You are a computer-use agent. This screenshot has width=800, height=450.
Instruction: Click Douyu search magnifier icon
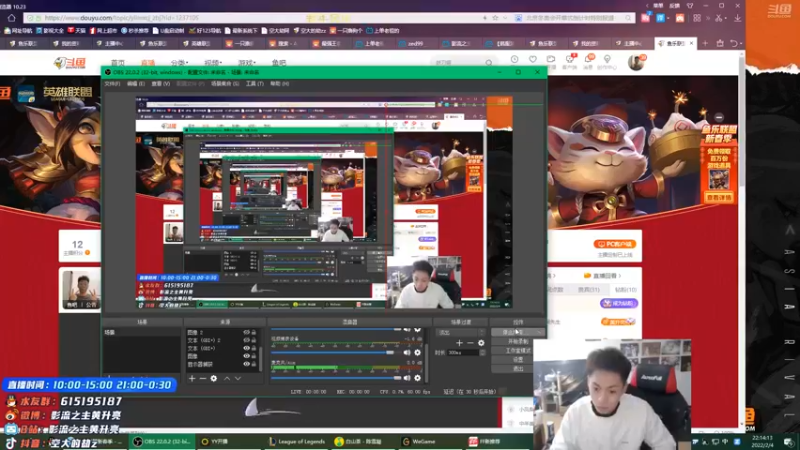(x=489, y=63)
